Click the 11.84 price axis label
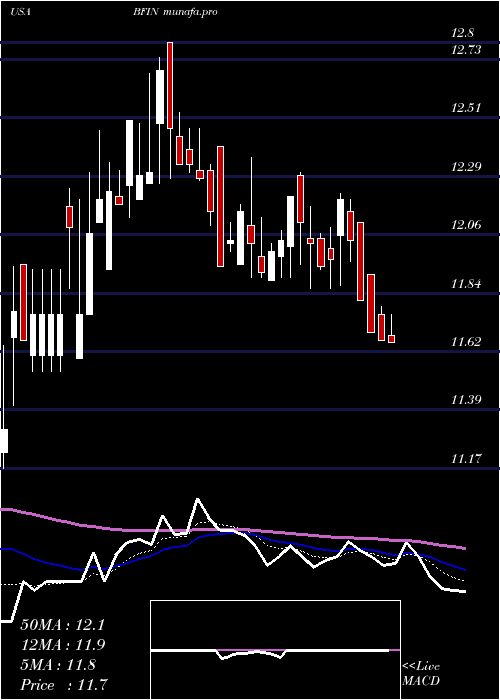500x700 pixels. (466, 283)
